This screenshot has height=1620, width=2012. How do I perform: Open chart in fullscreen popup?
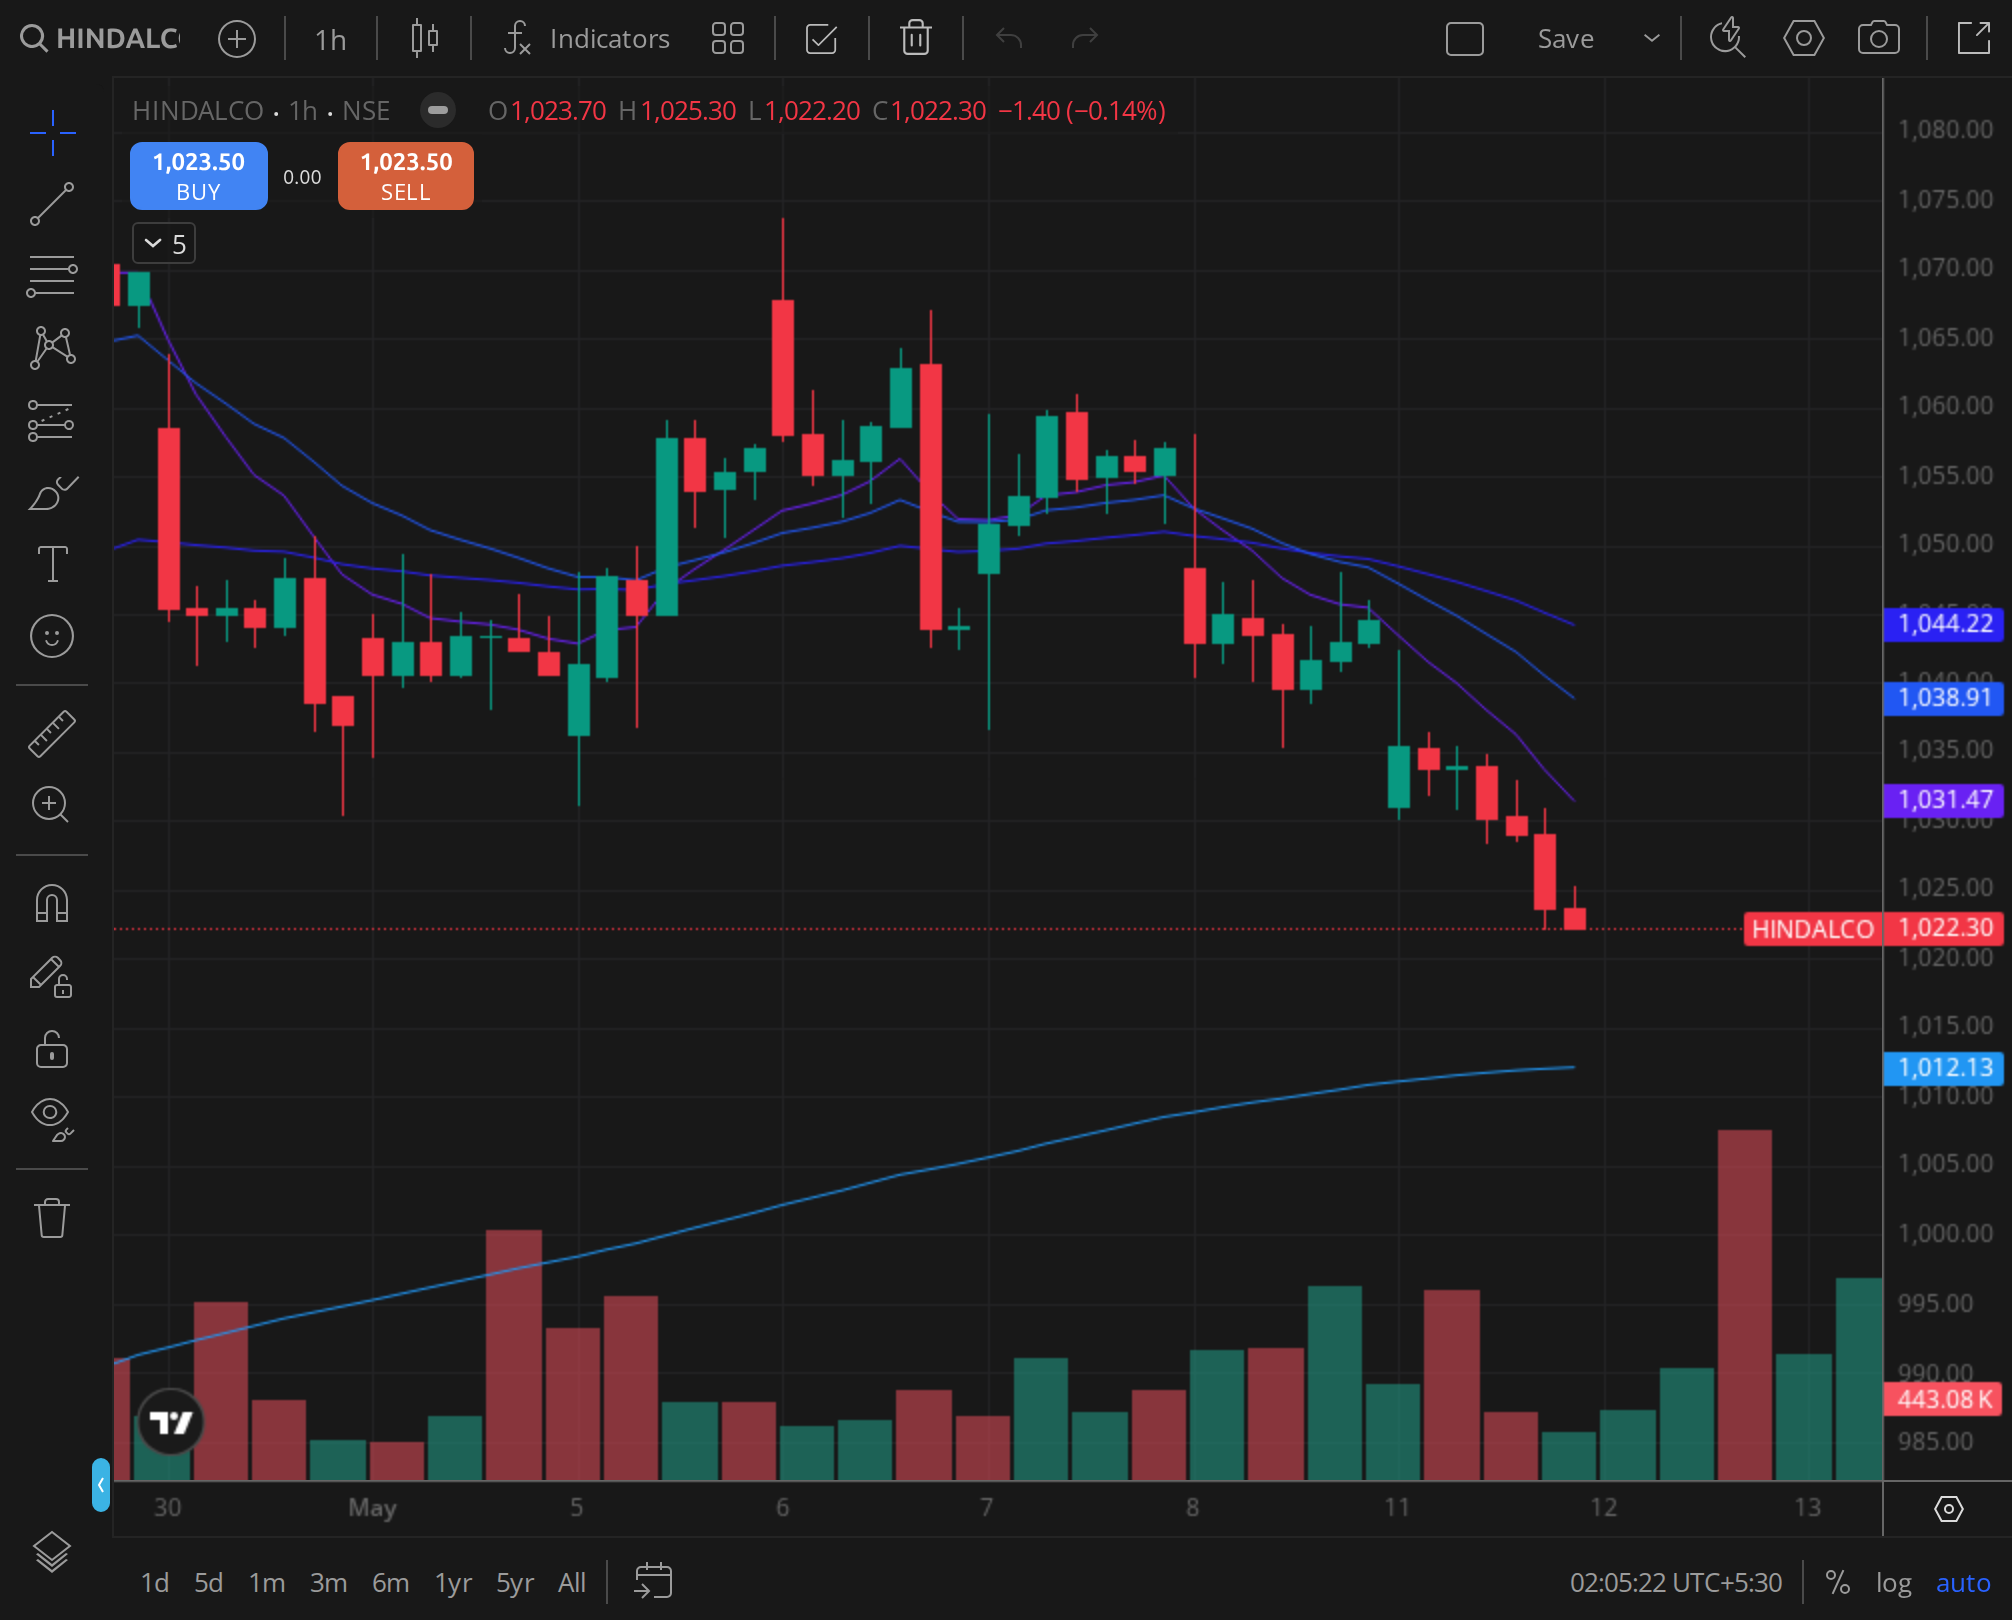(1973, 39)
